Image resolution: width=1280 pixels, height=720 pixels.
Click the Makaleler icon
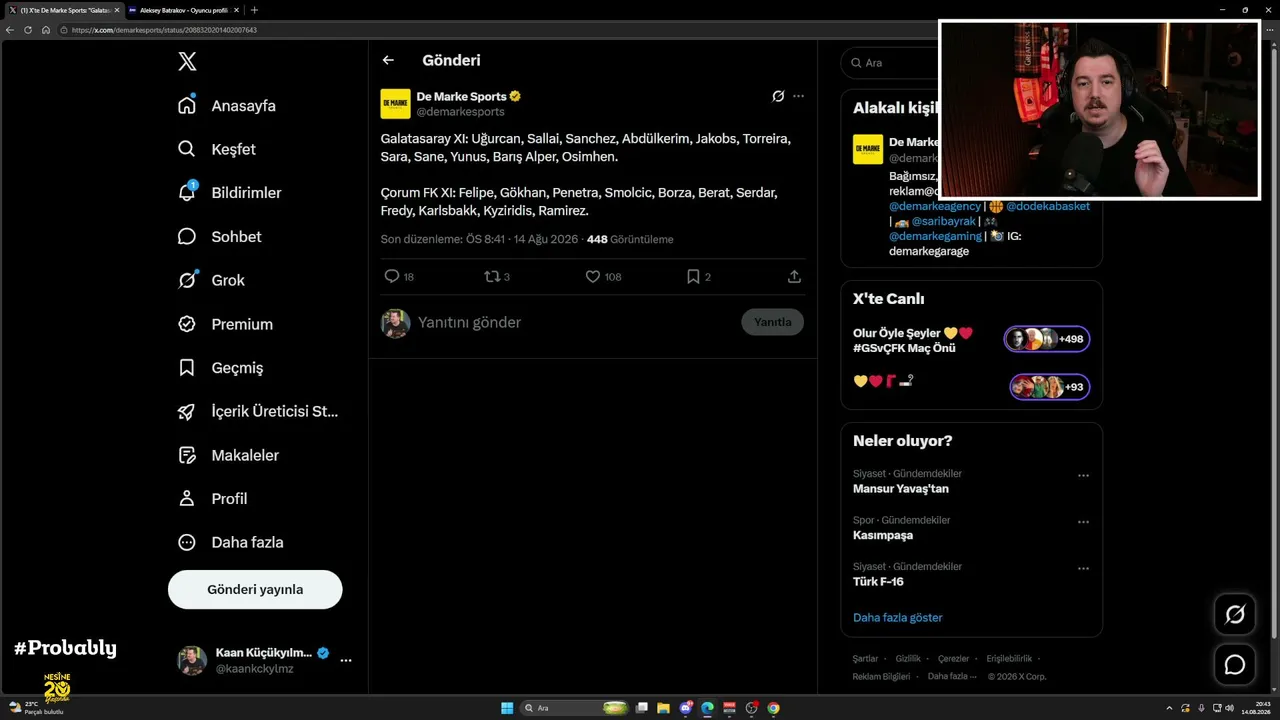click(187, 455)
